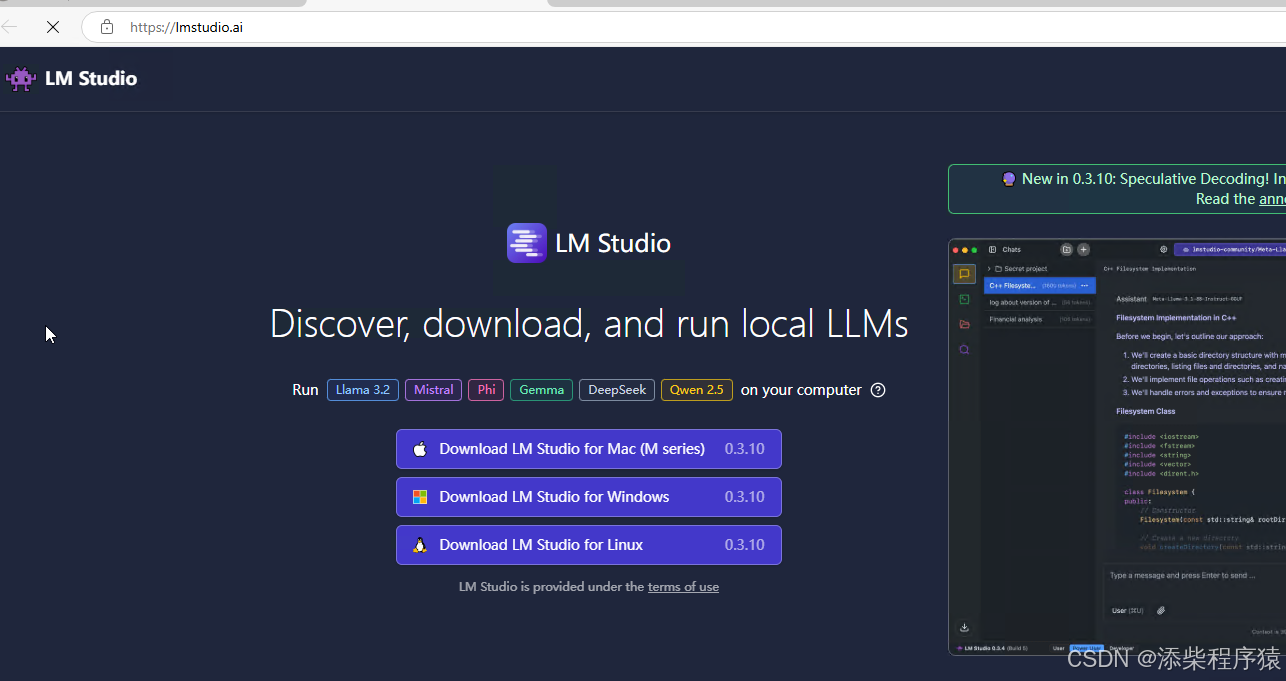The width and height of the screenshot is (1286, 681).
Task: Select the Mistral model badge
Action: click(x=433, y=390)
